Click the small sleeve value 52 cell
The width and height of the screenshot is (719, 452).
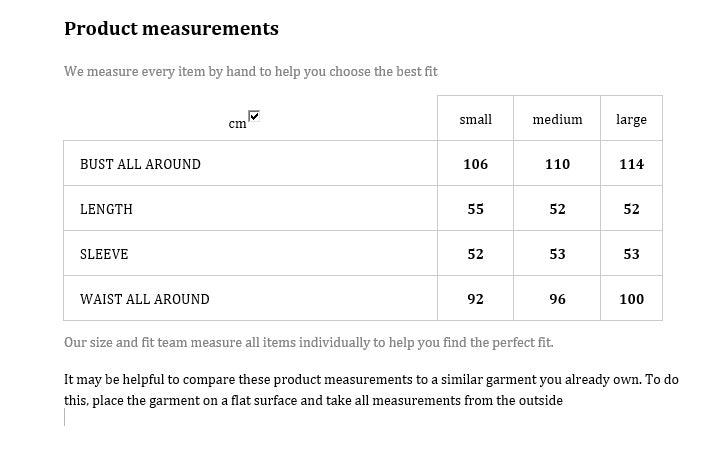click(x=475, y=254)
